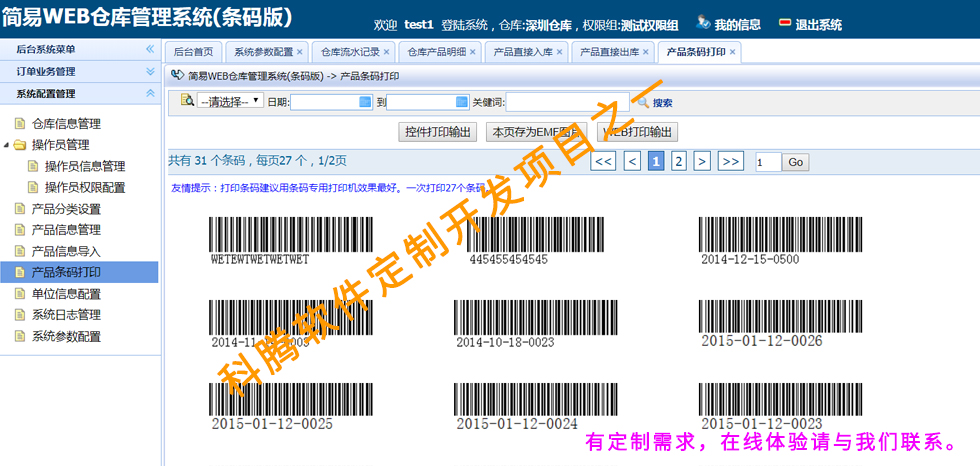Viewport: 980px width, 466px height.
Task: Open 我的信息 link
Action: pyautogui.click(x=738, y=25)
